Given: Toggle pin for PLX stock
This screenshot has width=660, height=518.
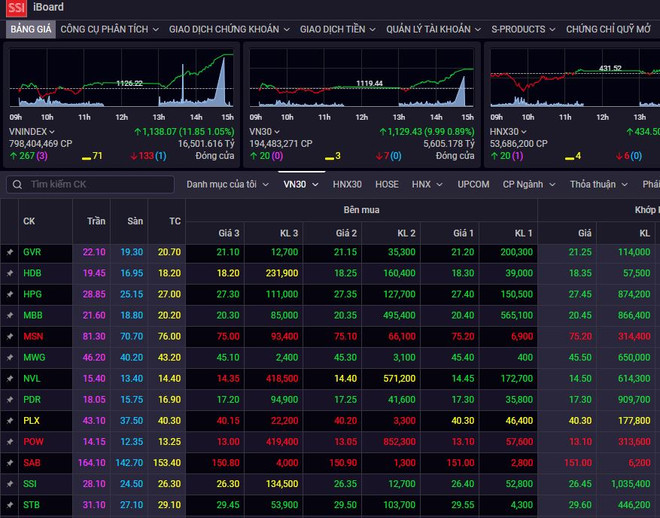Looking at the screenshot, I should tap(9, 421).
